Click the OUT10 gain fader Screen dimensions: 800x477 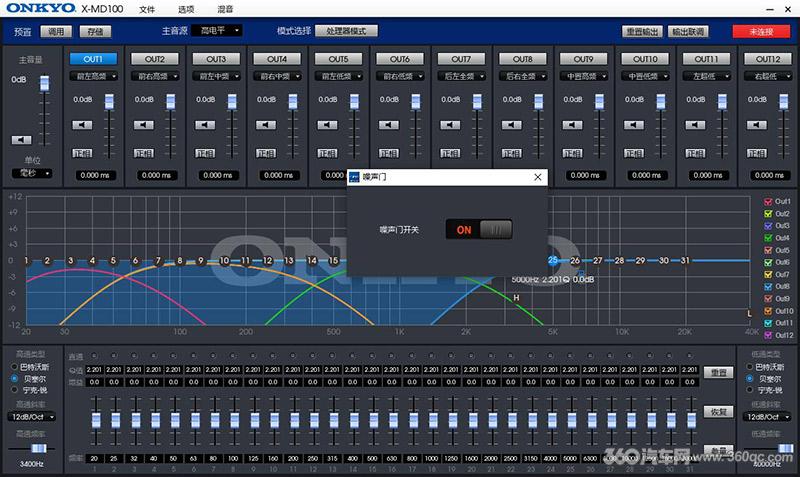click(x=661, y=102)
